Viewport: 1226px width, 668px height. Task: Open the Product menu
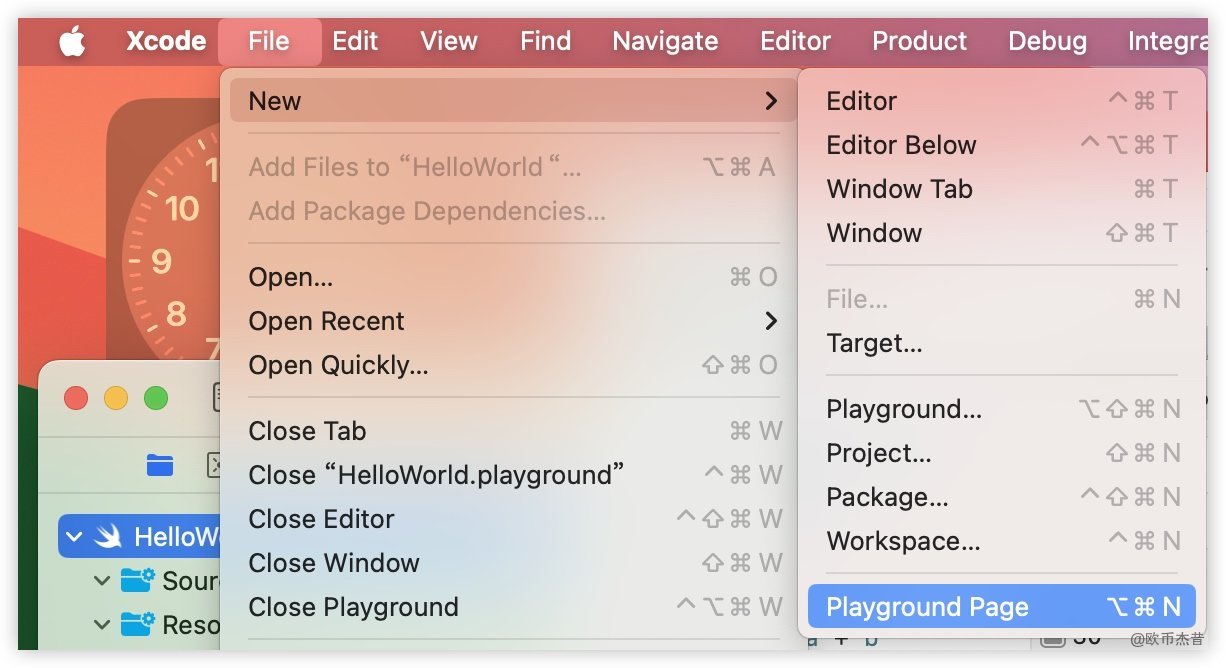(919, 41)
